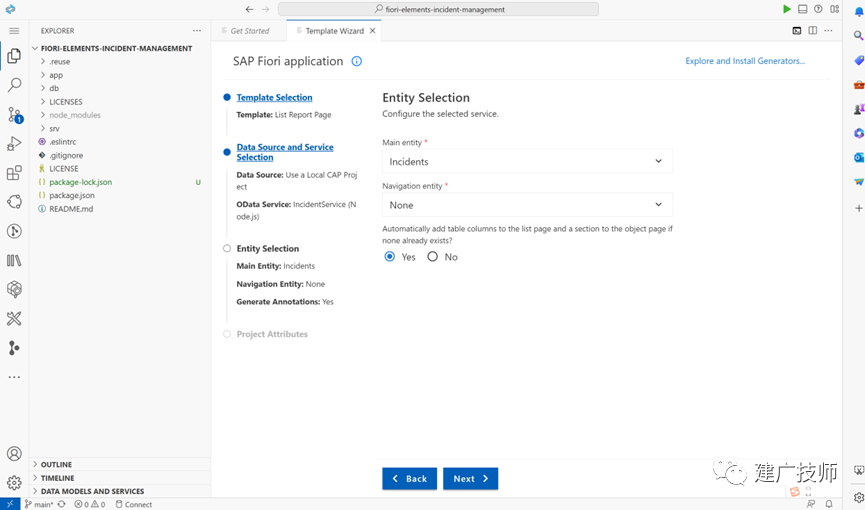This screenshot has height=510, width=865.
Task: Go back with the left arrow
Action: (x=249, y=9)
